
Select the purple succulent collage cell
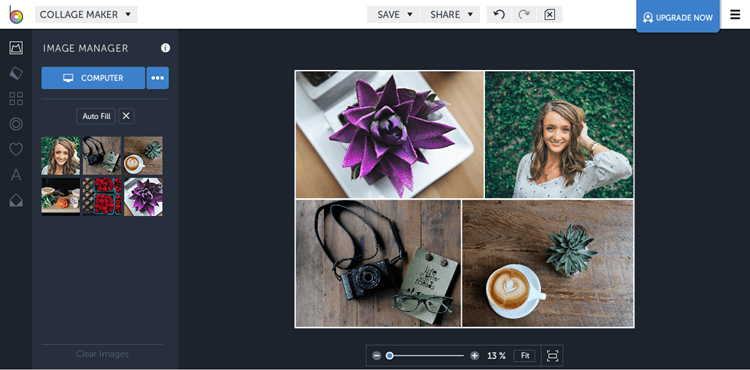(390, 134)
